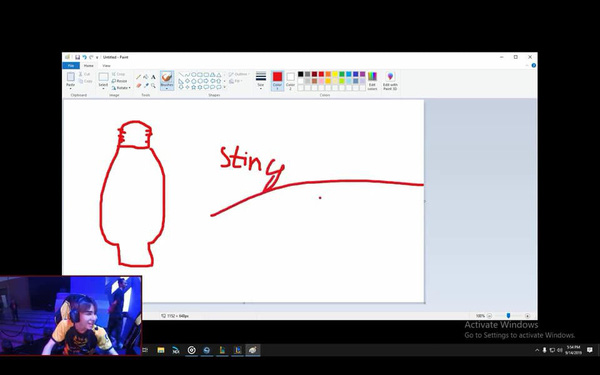Image resolution: width=600 pixels, height=375 pixels.
Task: Pick the green color swatch
Action: coord(342,74)
